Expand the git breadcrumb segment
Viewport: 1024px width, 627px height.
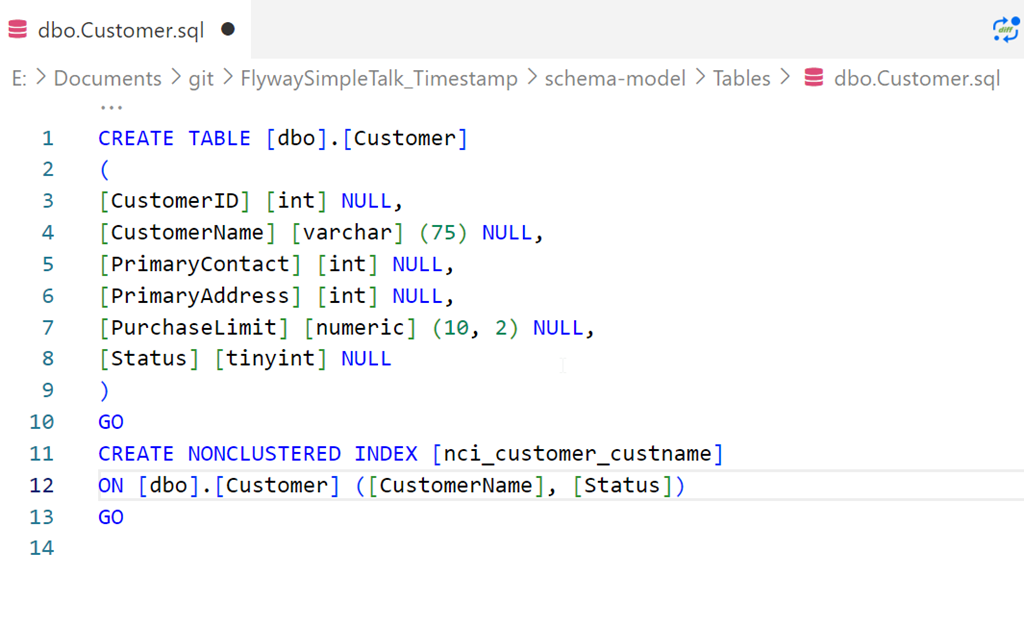[201, 78]
